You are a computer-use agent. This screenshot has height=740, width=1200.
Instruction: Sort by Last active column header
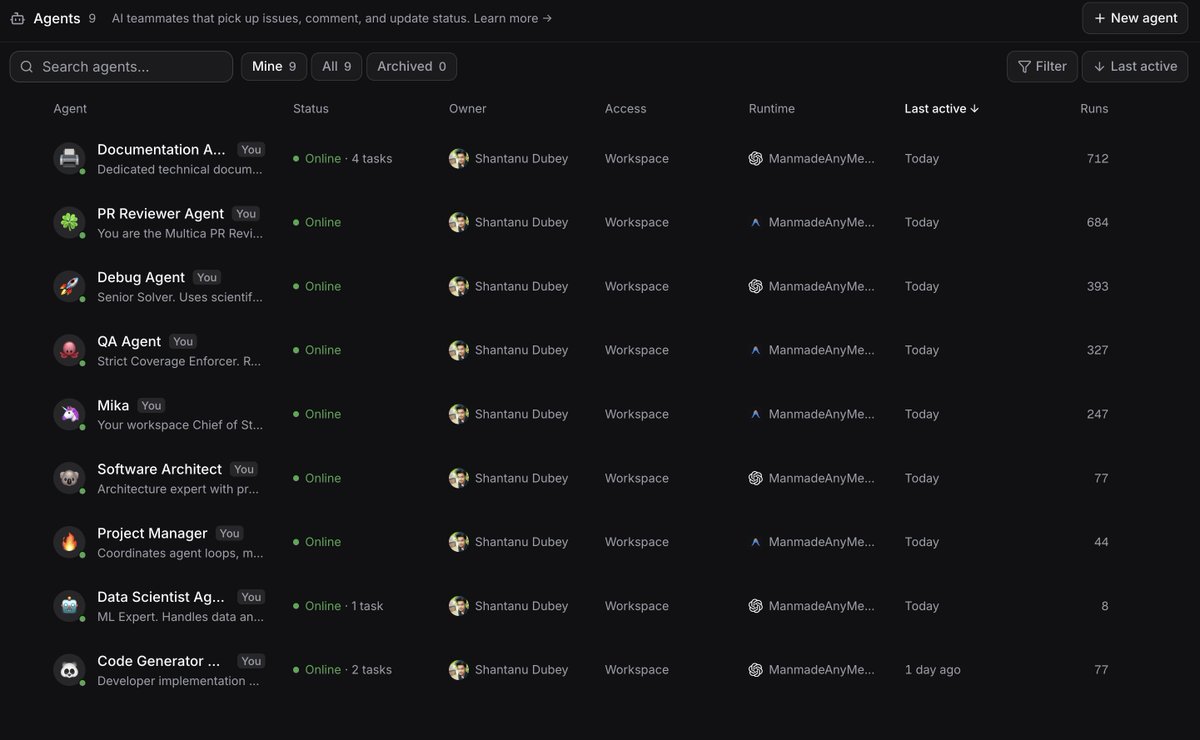[942, 108]
